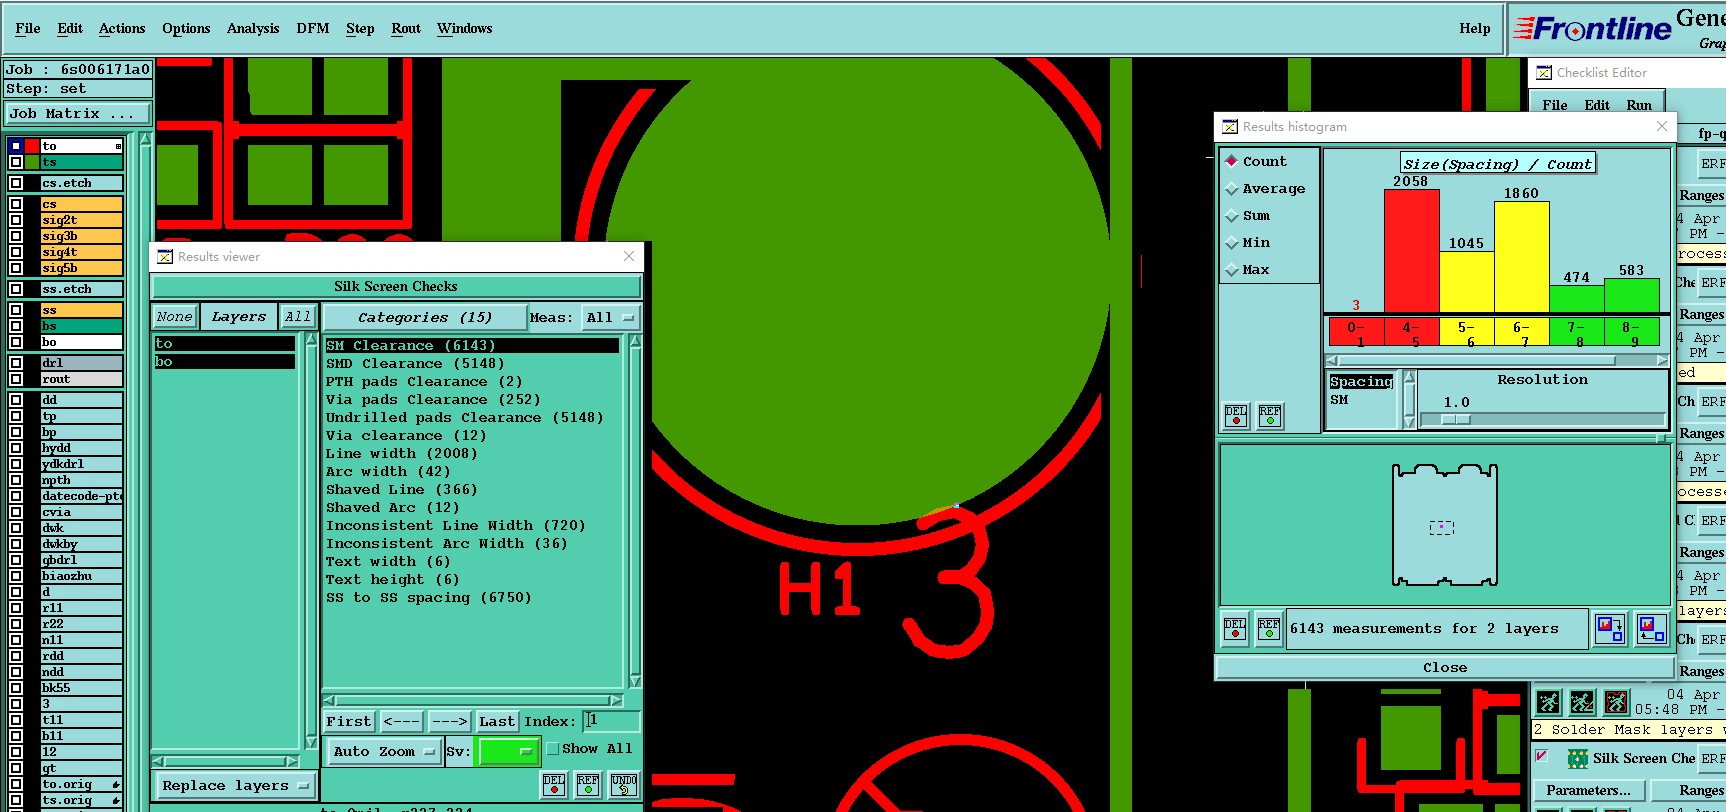The height and width of the screenshot is (812, 1726).
Task: Enable the Show All checkbox
Action: (x=553, y=749)
